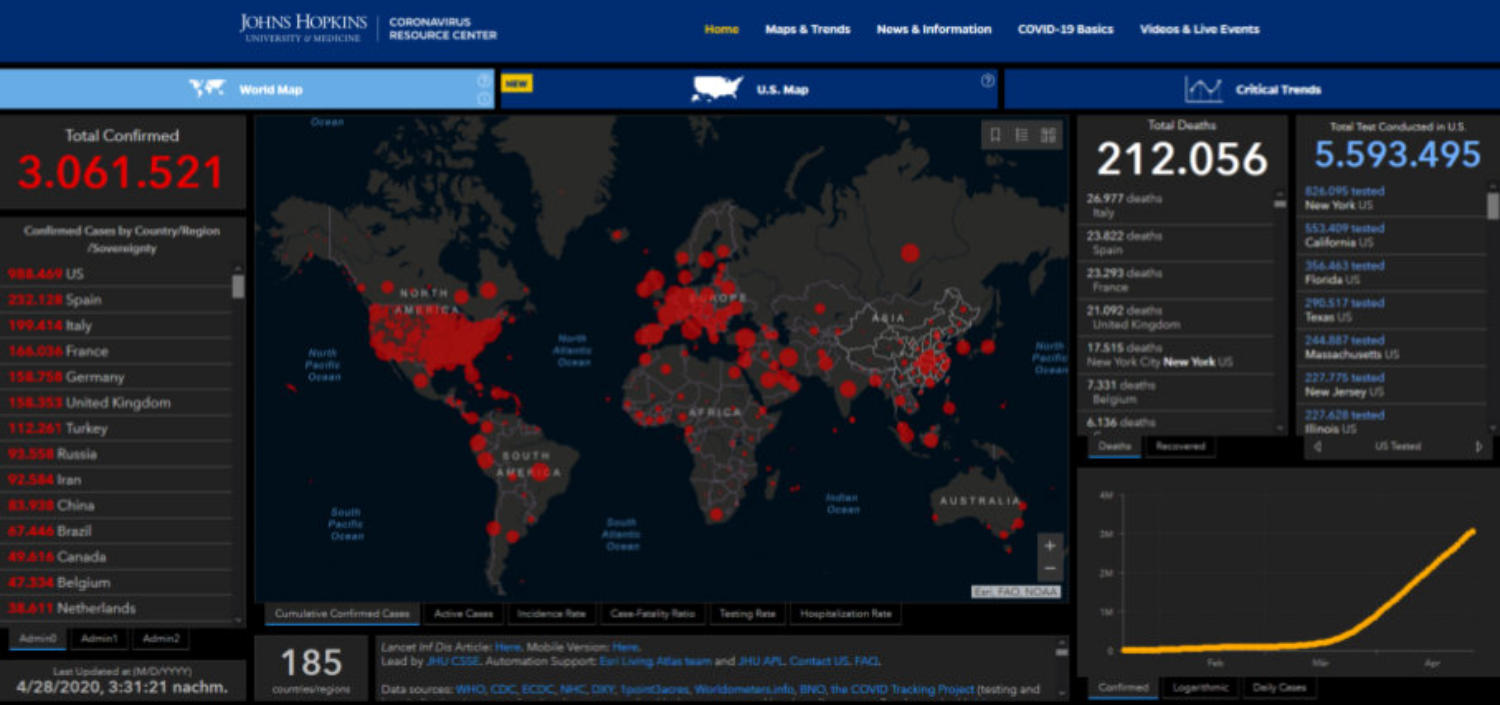
Task: Open Maps & Trends in the navigation
Action: click(807, 29)
